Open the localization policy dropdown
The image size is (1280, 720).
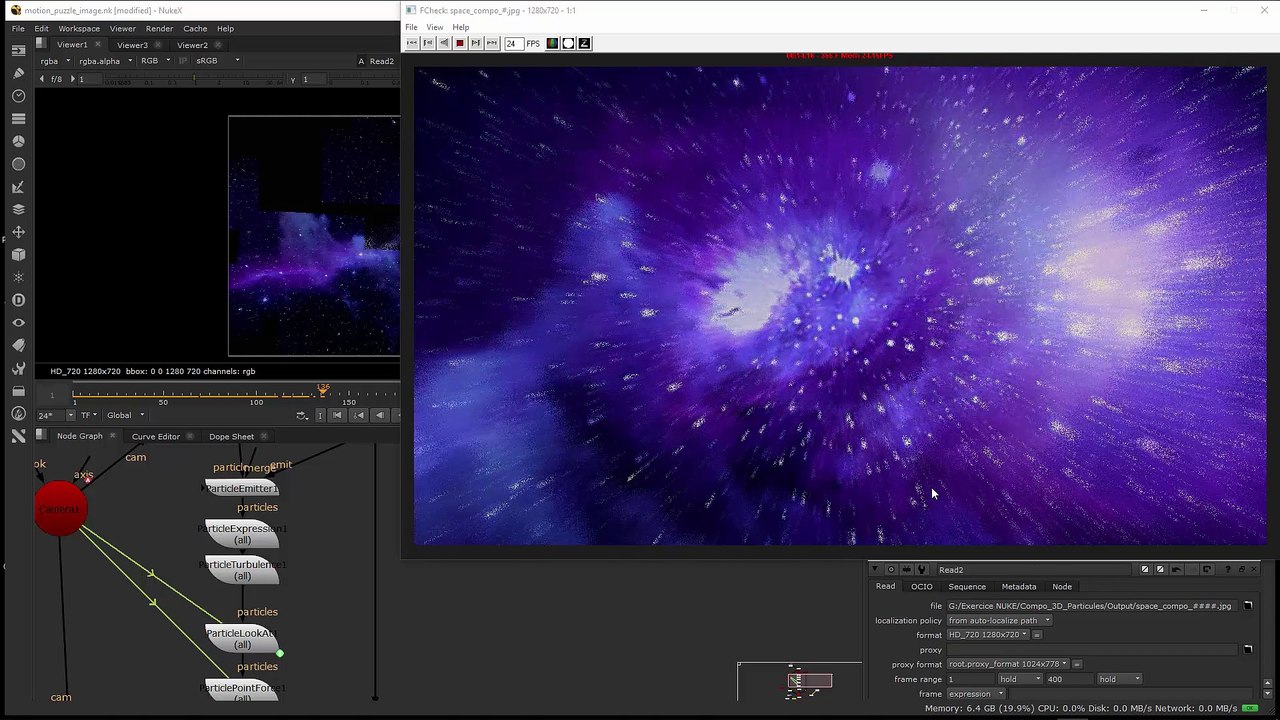coord(999,620)
